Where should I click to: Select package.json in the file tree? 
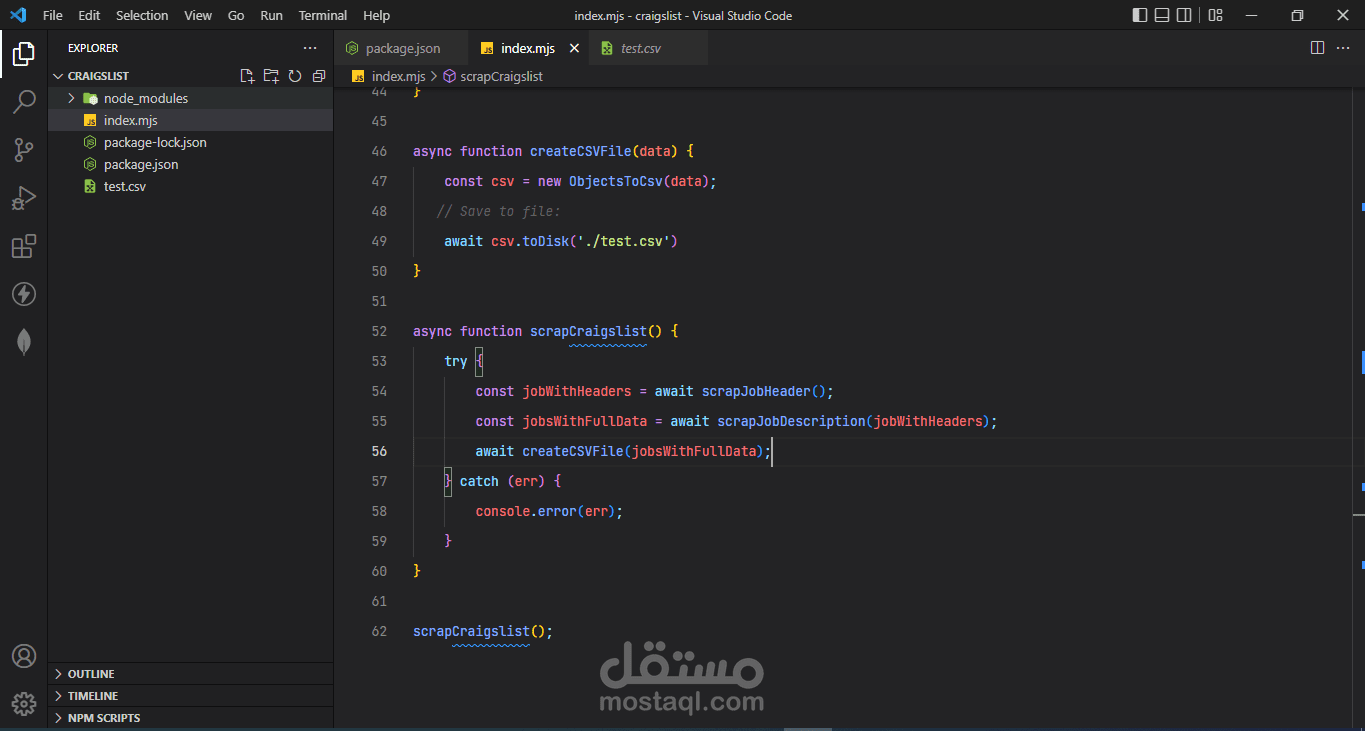(x=190, y=164)
